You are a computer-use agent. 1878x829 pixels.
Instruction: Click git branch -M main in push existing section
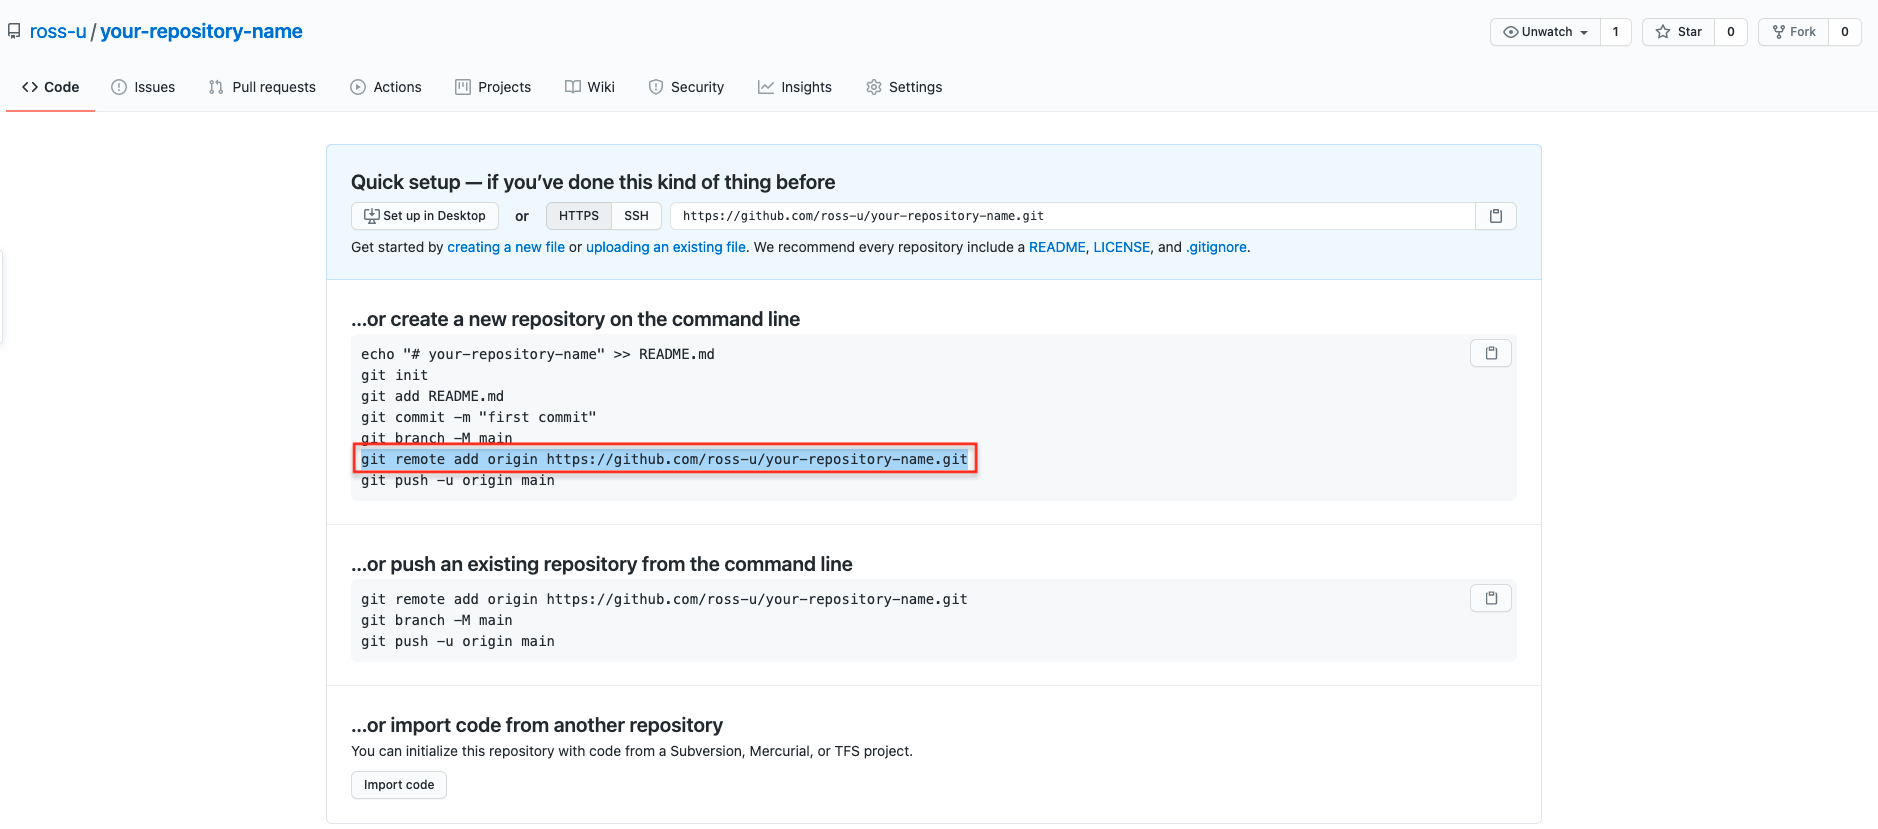click(437, 620)
